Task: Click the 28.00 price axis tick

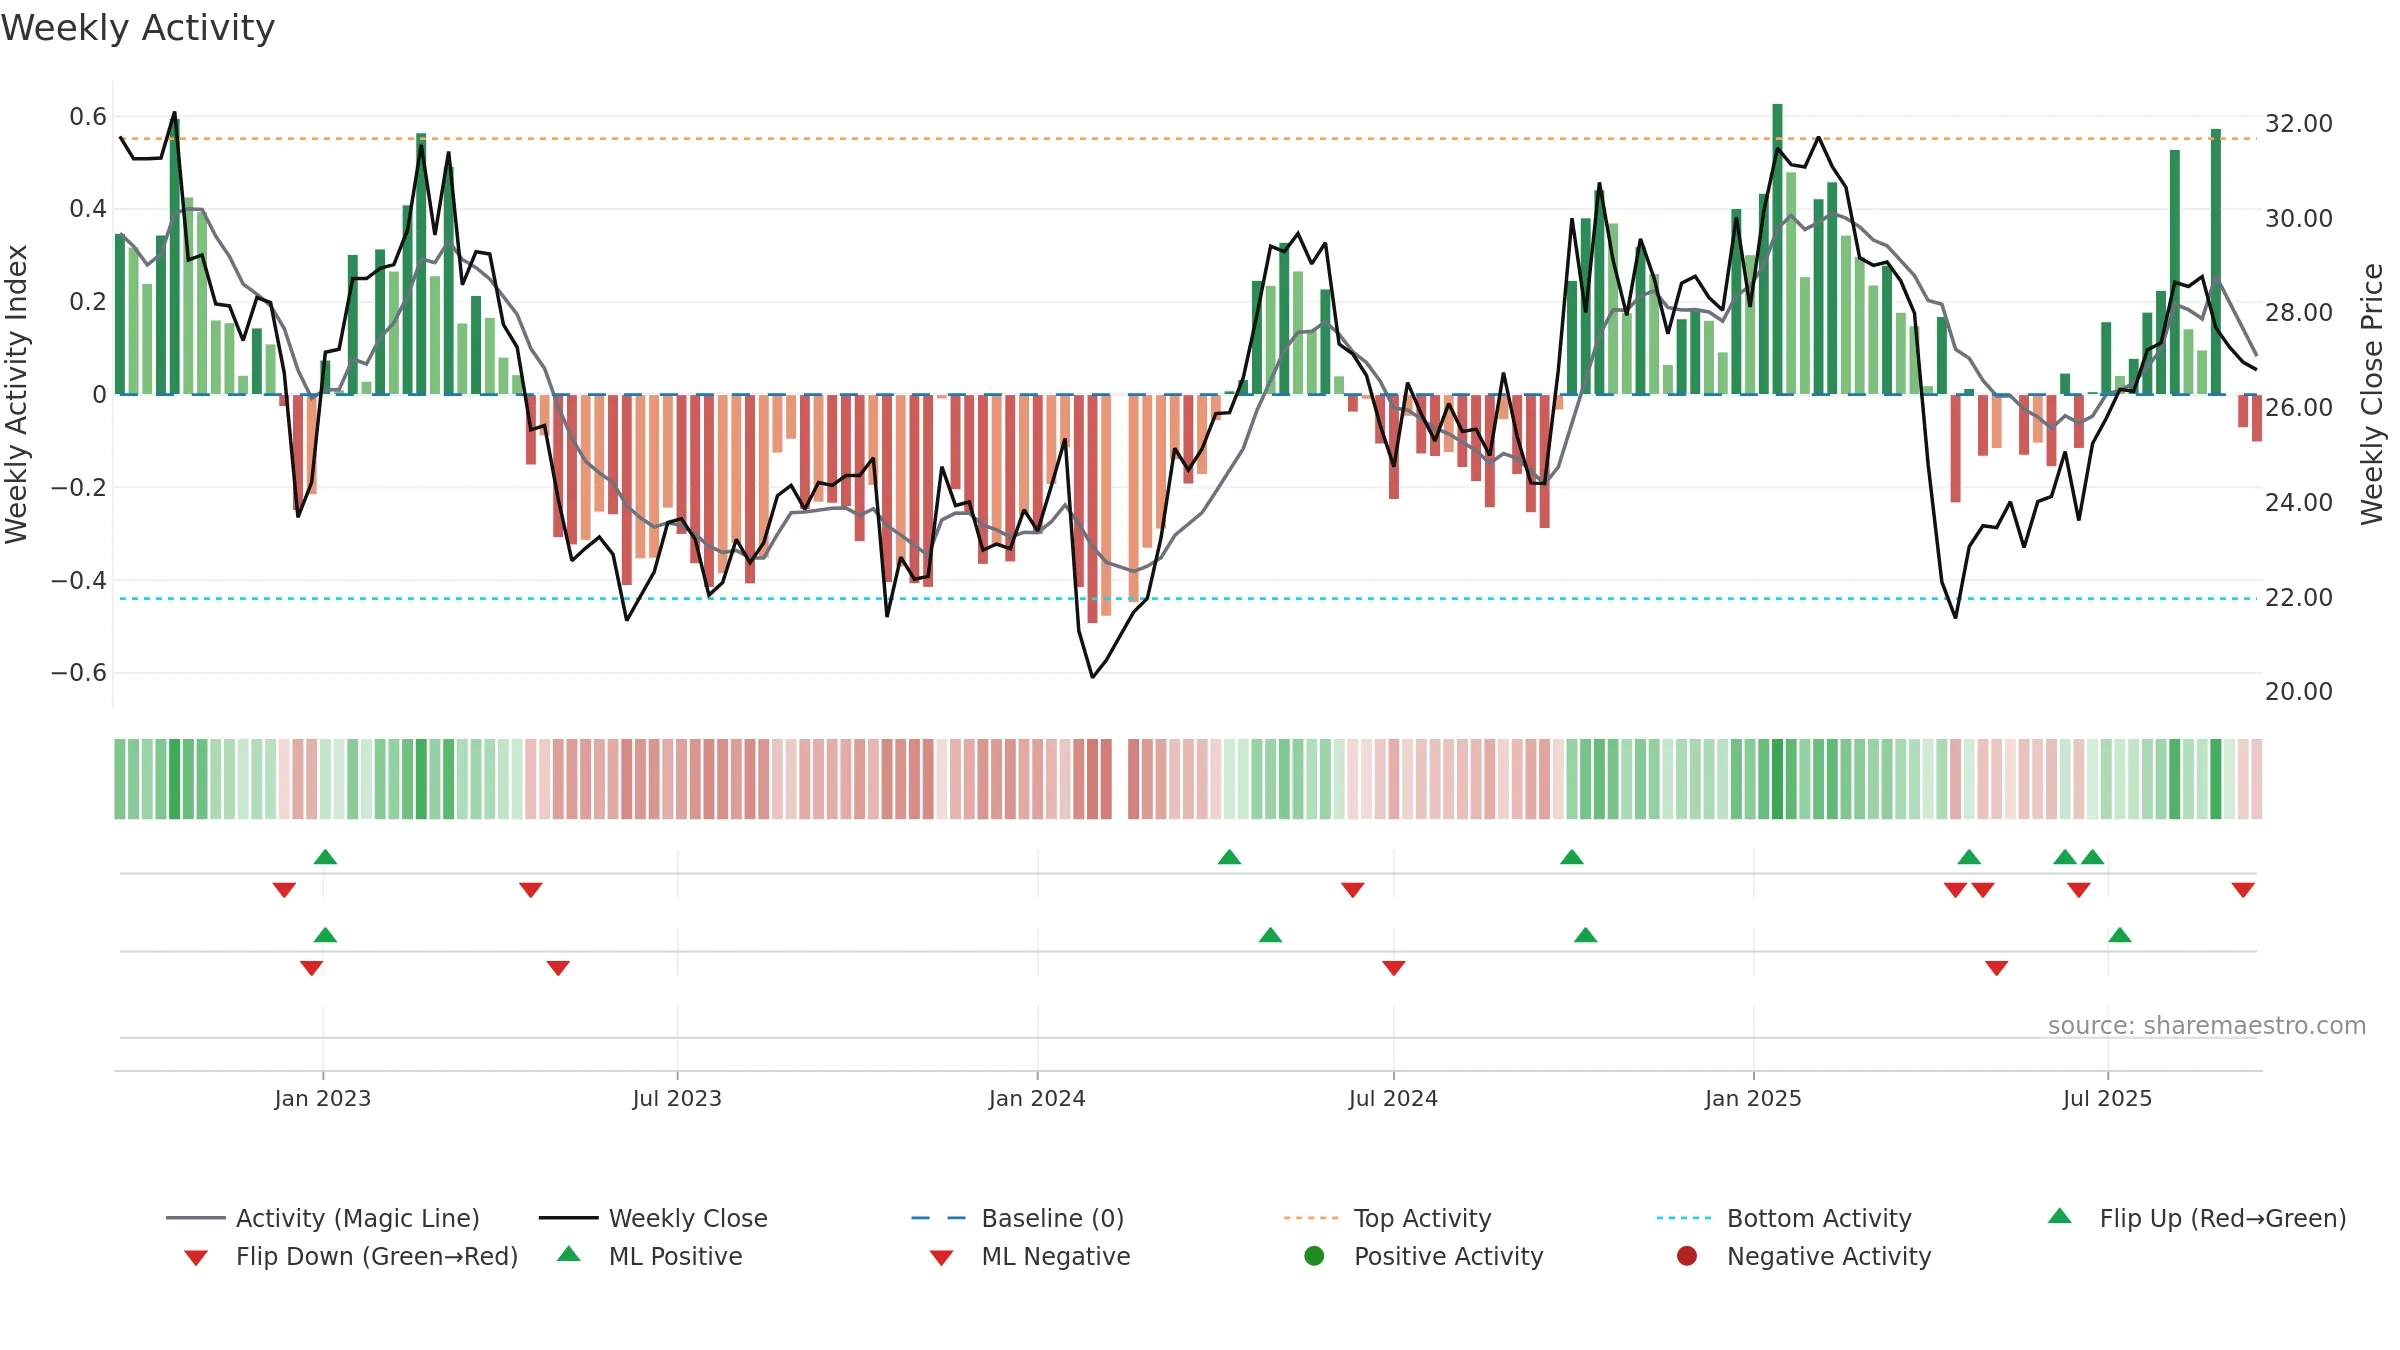Action: 2298,312
